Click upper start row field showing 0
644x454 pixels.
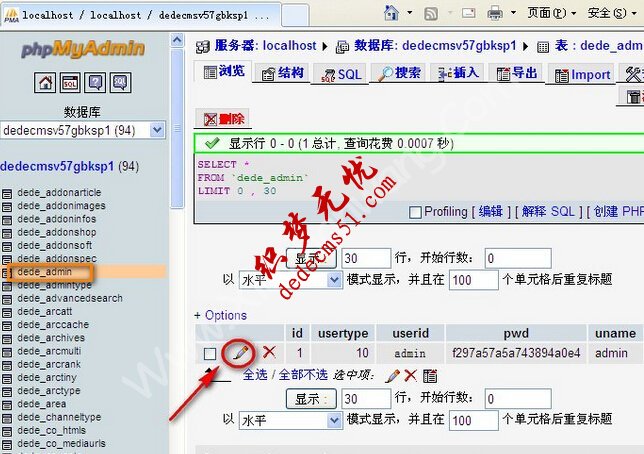(518, 258)
